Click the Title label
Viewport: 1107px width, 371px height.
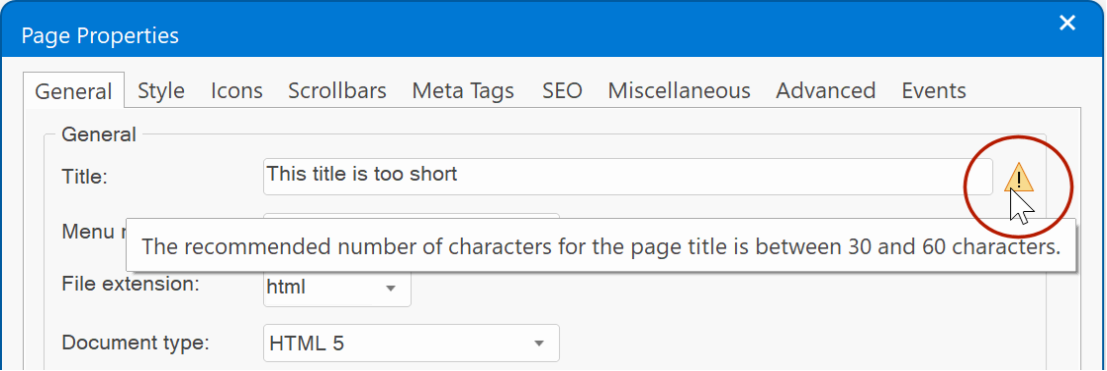(x=85, y=177)
